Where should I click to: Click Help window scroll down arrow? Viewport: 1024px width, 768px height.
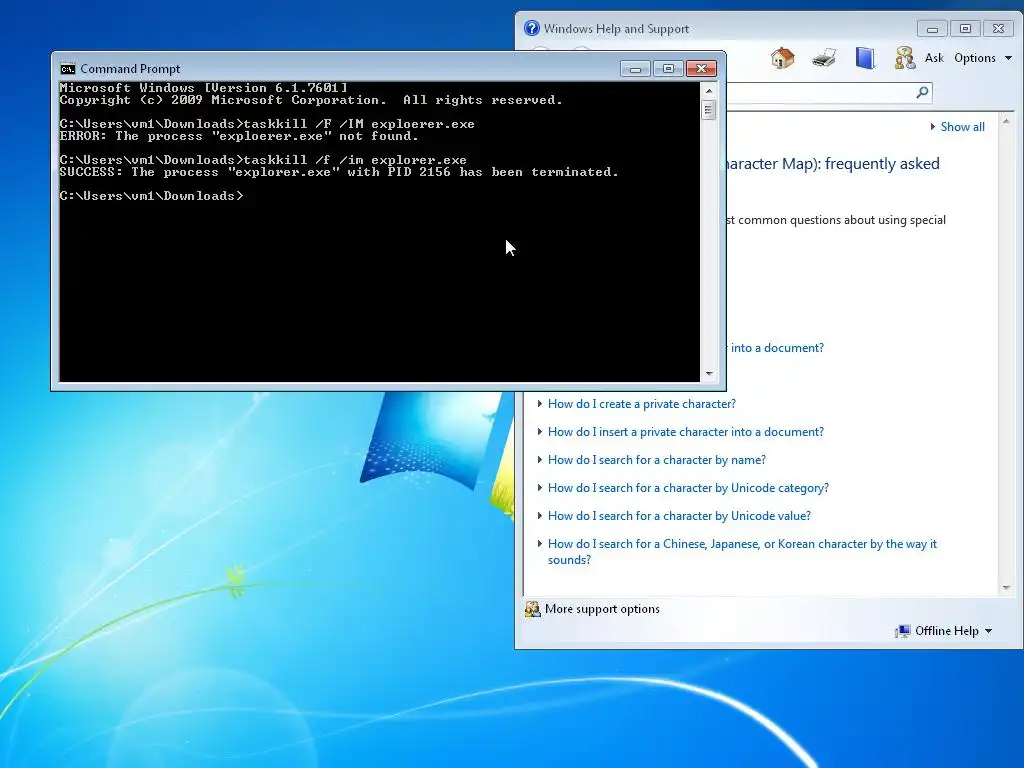click(x=1006, y=588)
